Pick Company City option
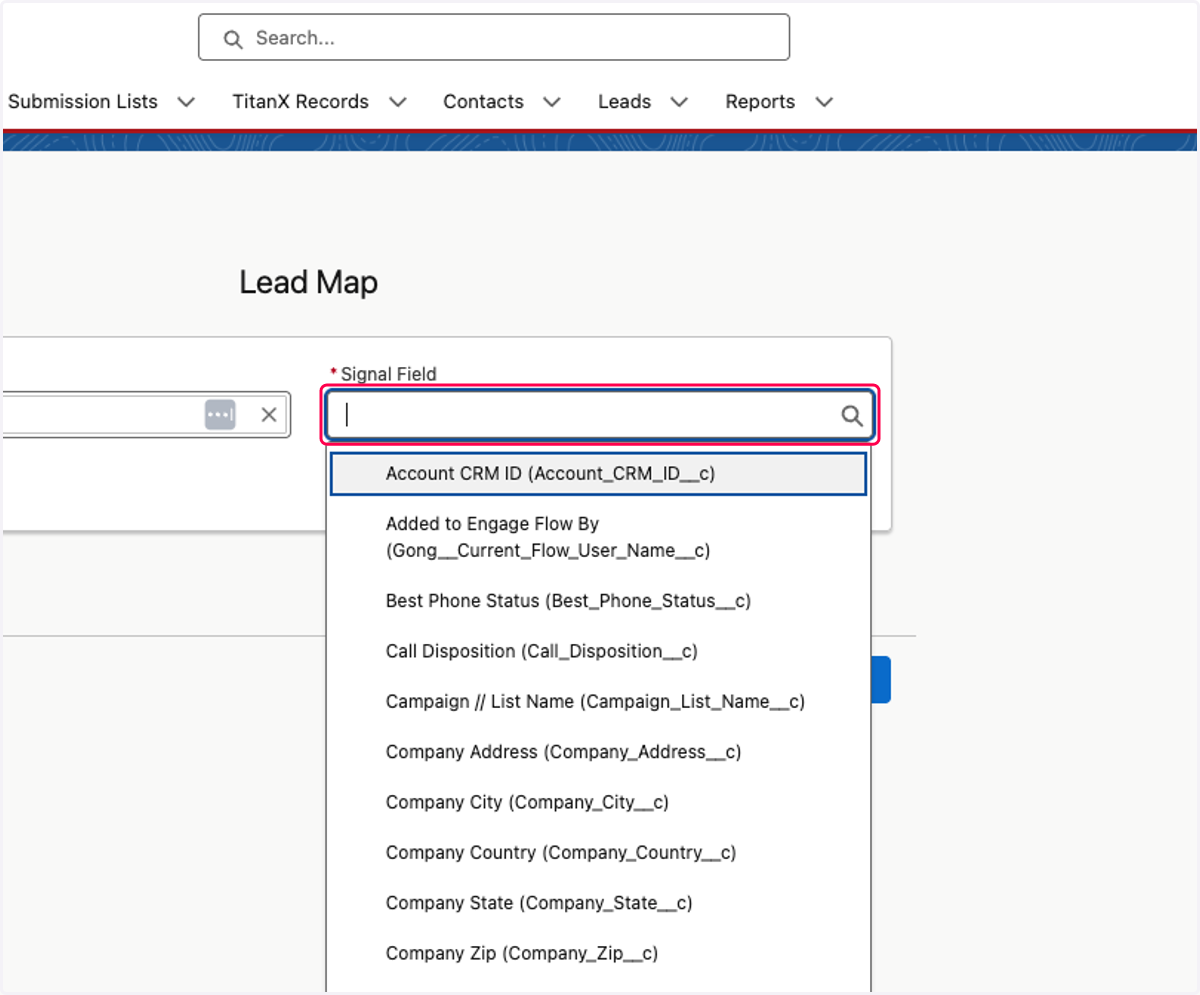1200x995 pixels. pyautogui.click(x=598, y=802)
